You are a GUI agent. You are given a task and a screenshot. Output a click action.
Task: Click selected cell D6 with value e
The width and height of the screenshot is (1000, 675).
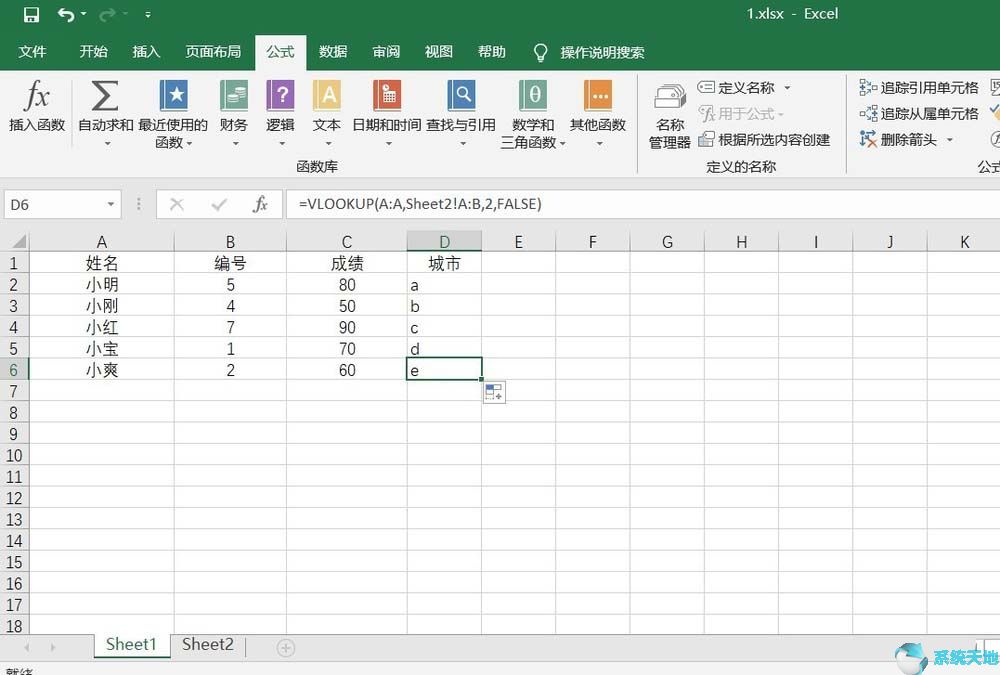tap(445, 369)
